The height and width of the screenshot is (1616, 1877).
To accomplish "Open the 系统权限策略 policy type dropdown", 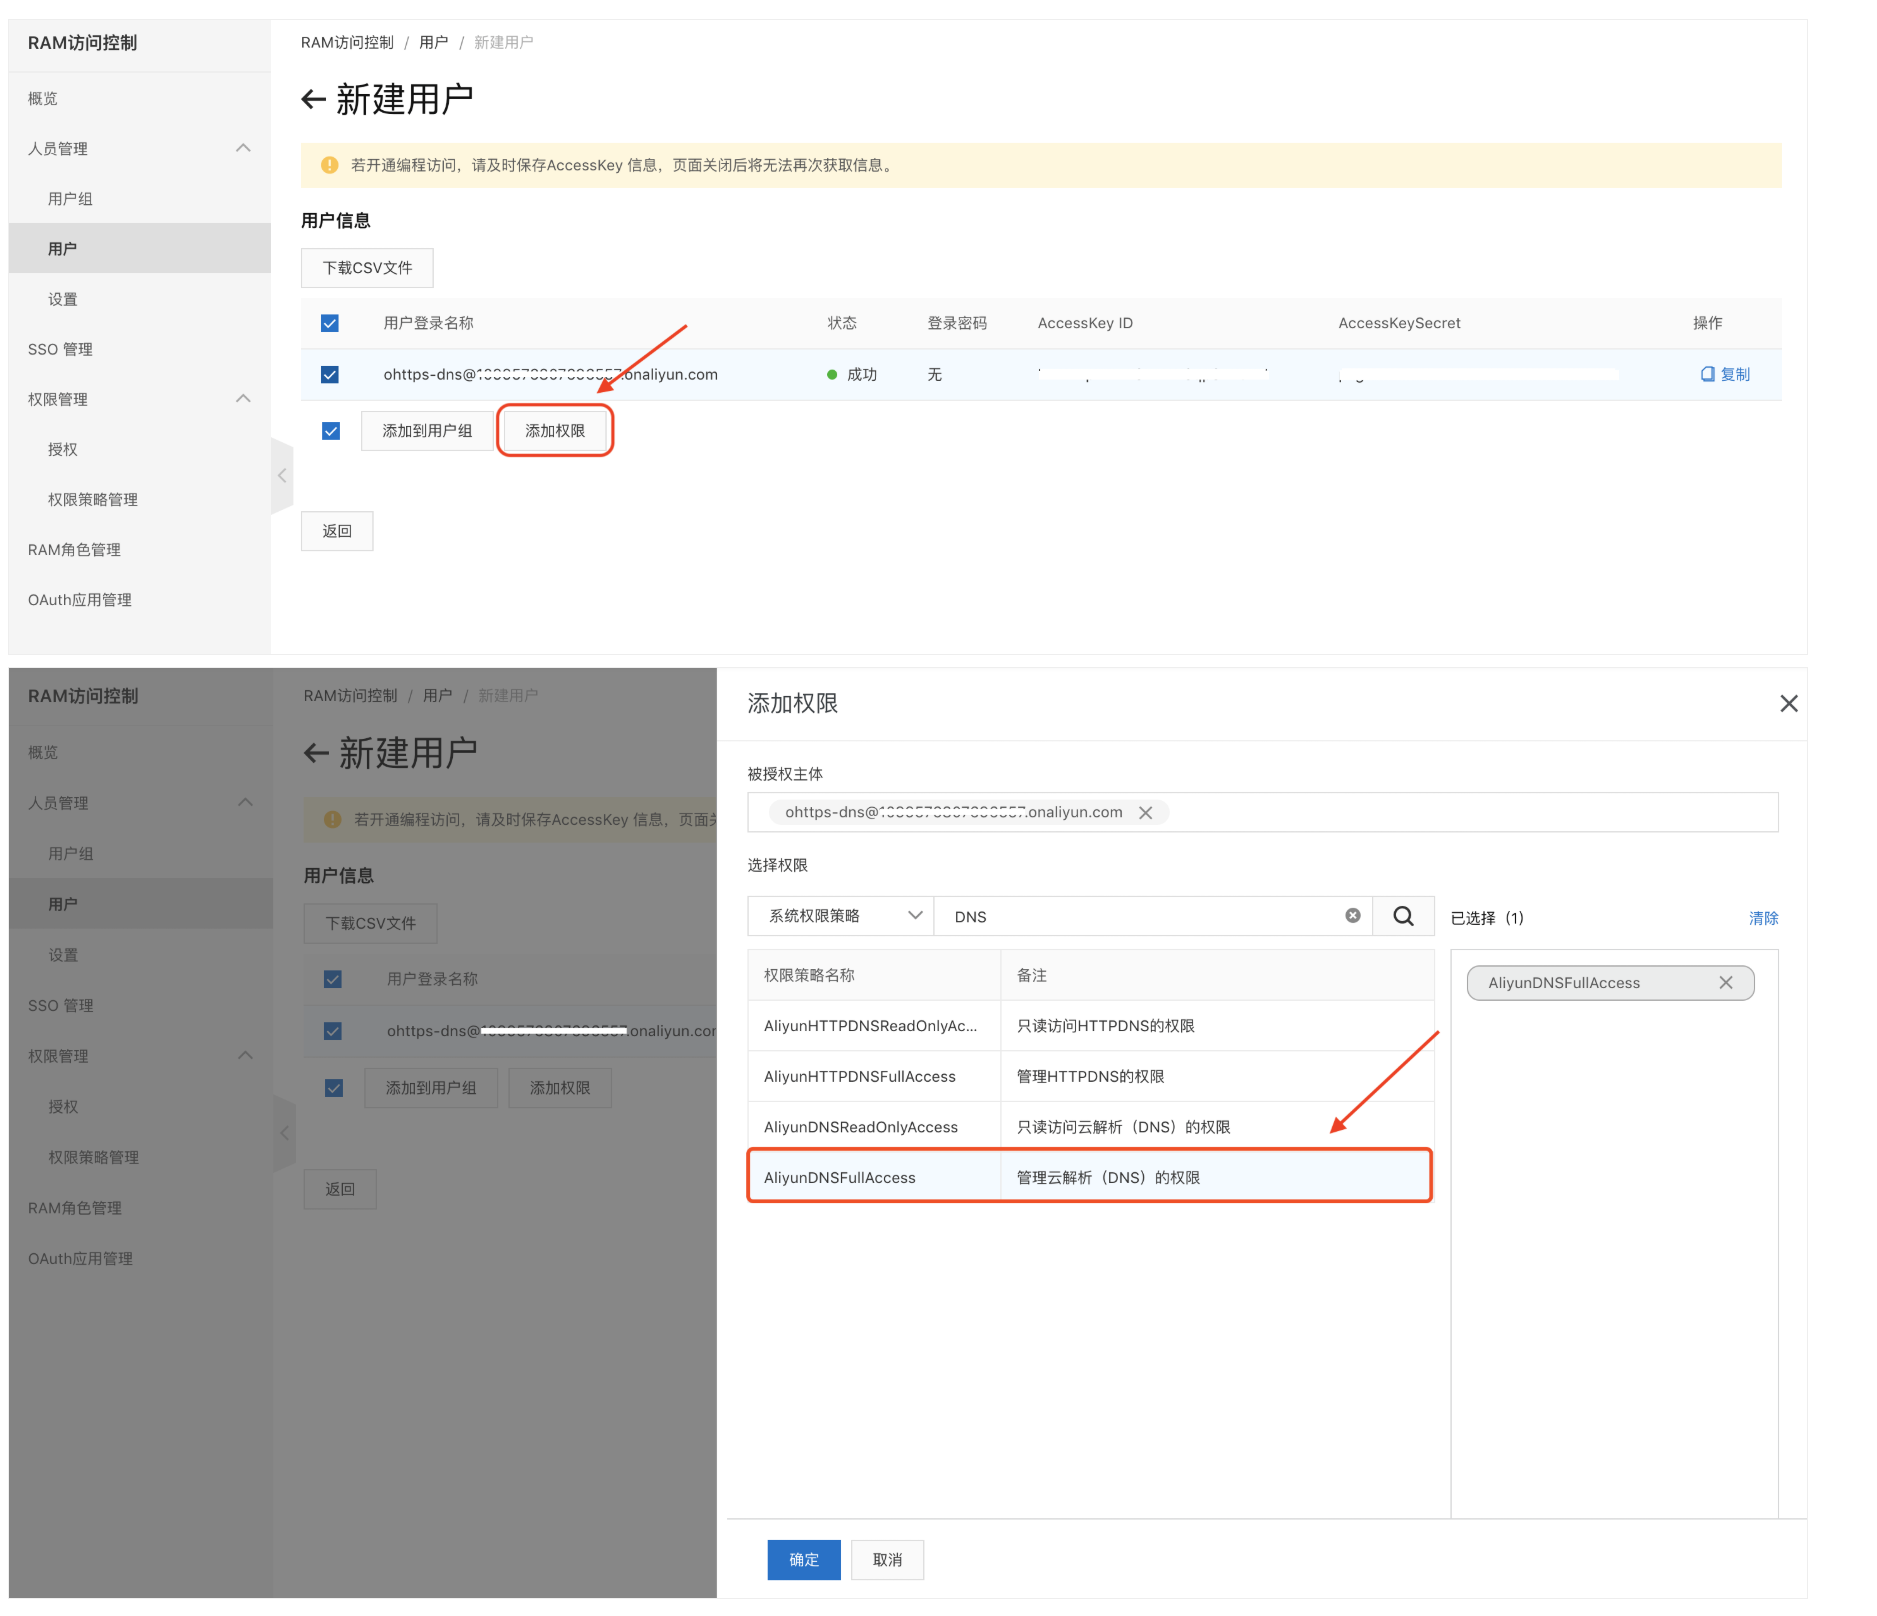I will pos(840,916).
